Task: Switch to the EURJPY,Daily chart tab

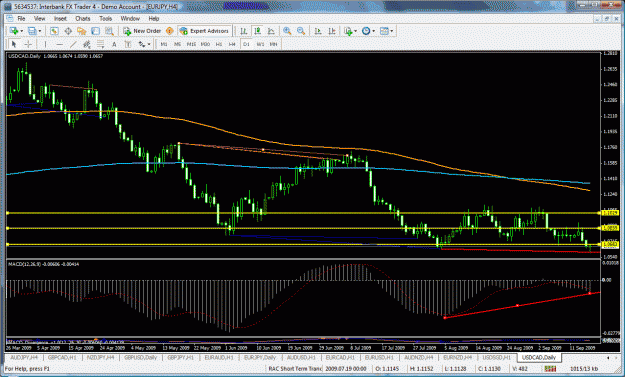Action: click(260, 357)
